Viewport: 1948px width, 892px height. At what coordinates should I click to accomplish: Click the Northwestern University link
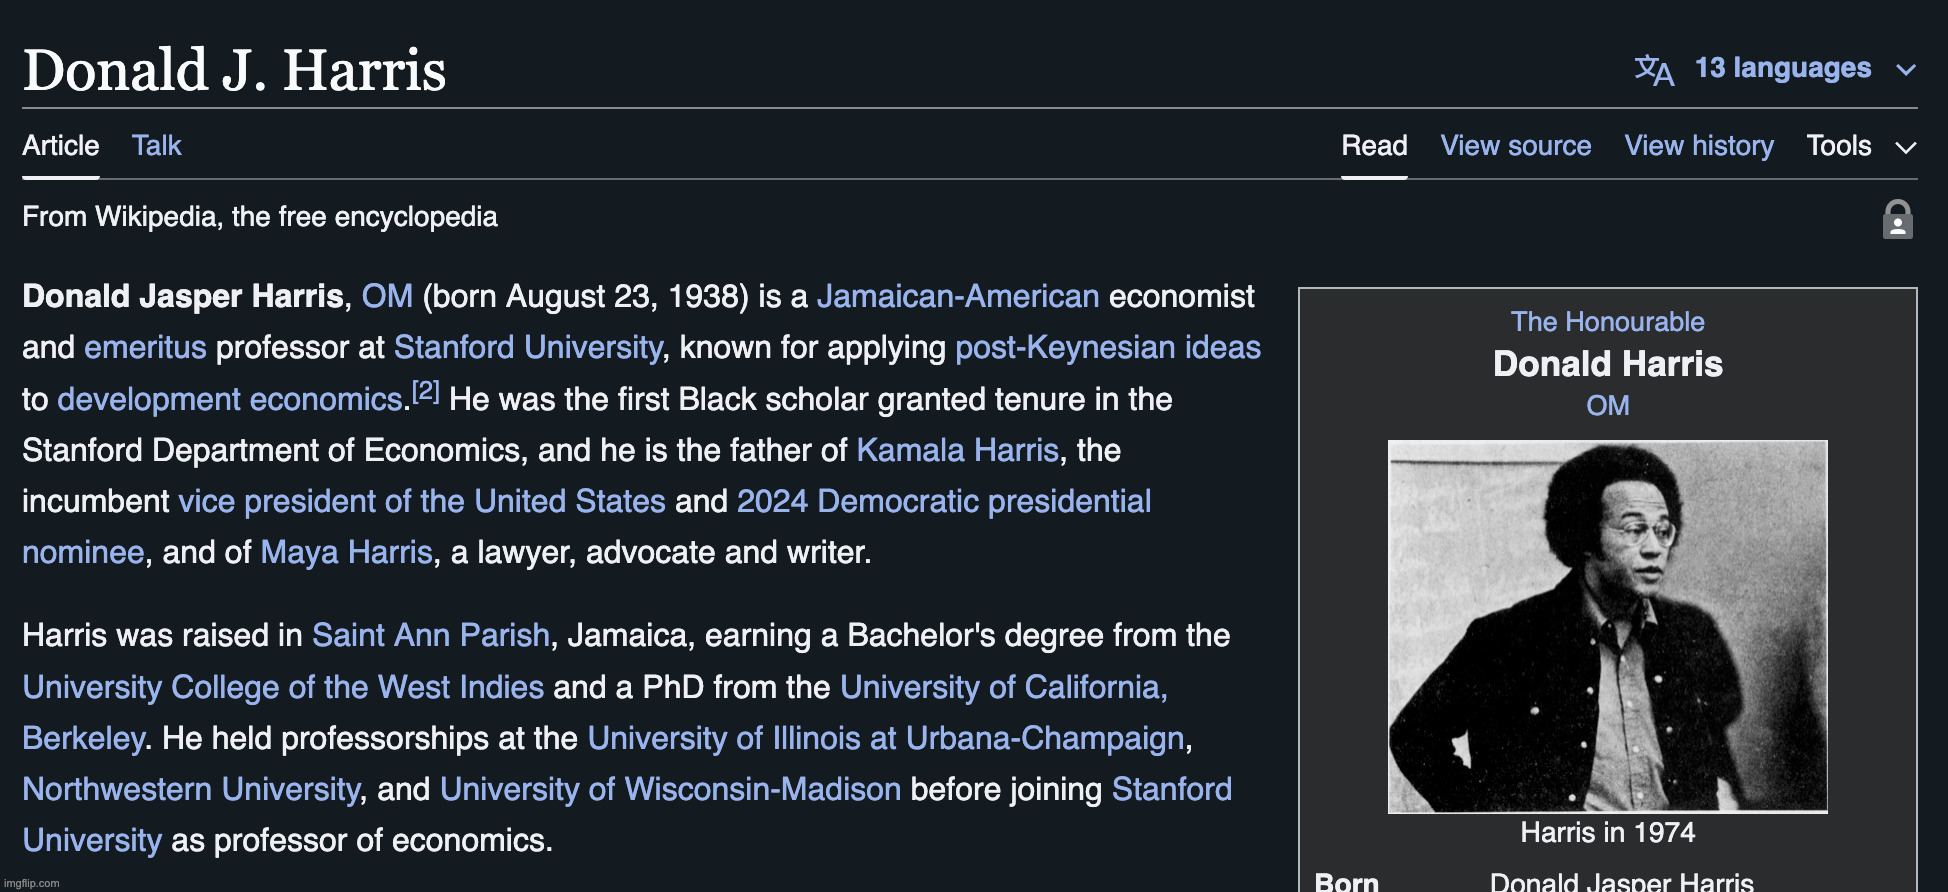click(x=191, y=789)
